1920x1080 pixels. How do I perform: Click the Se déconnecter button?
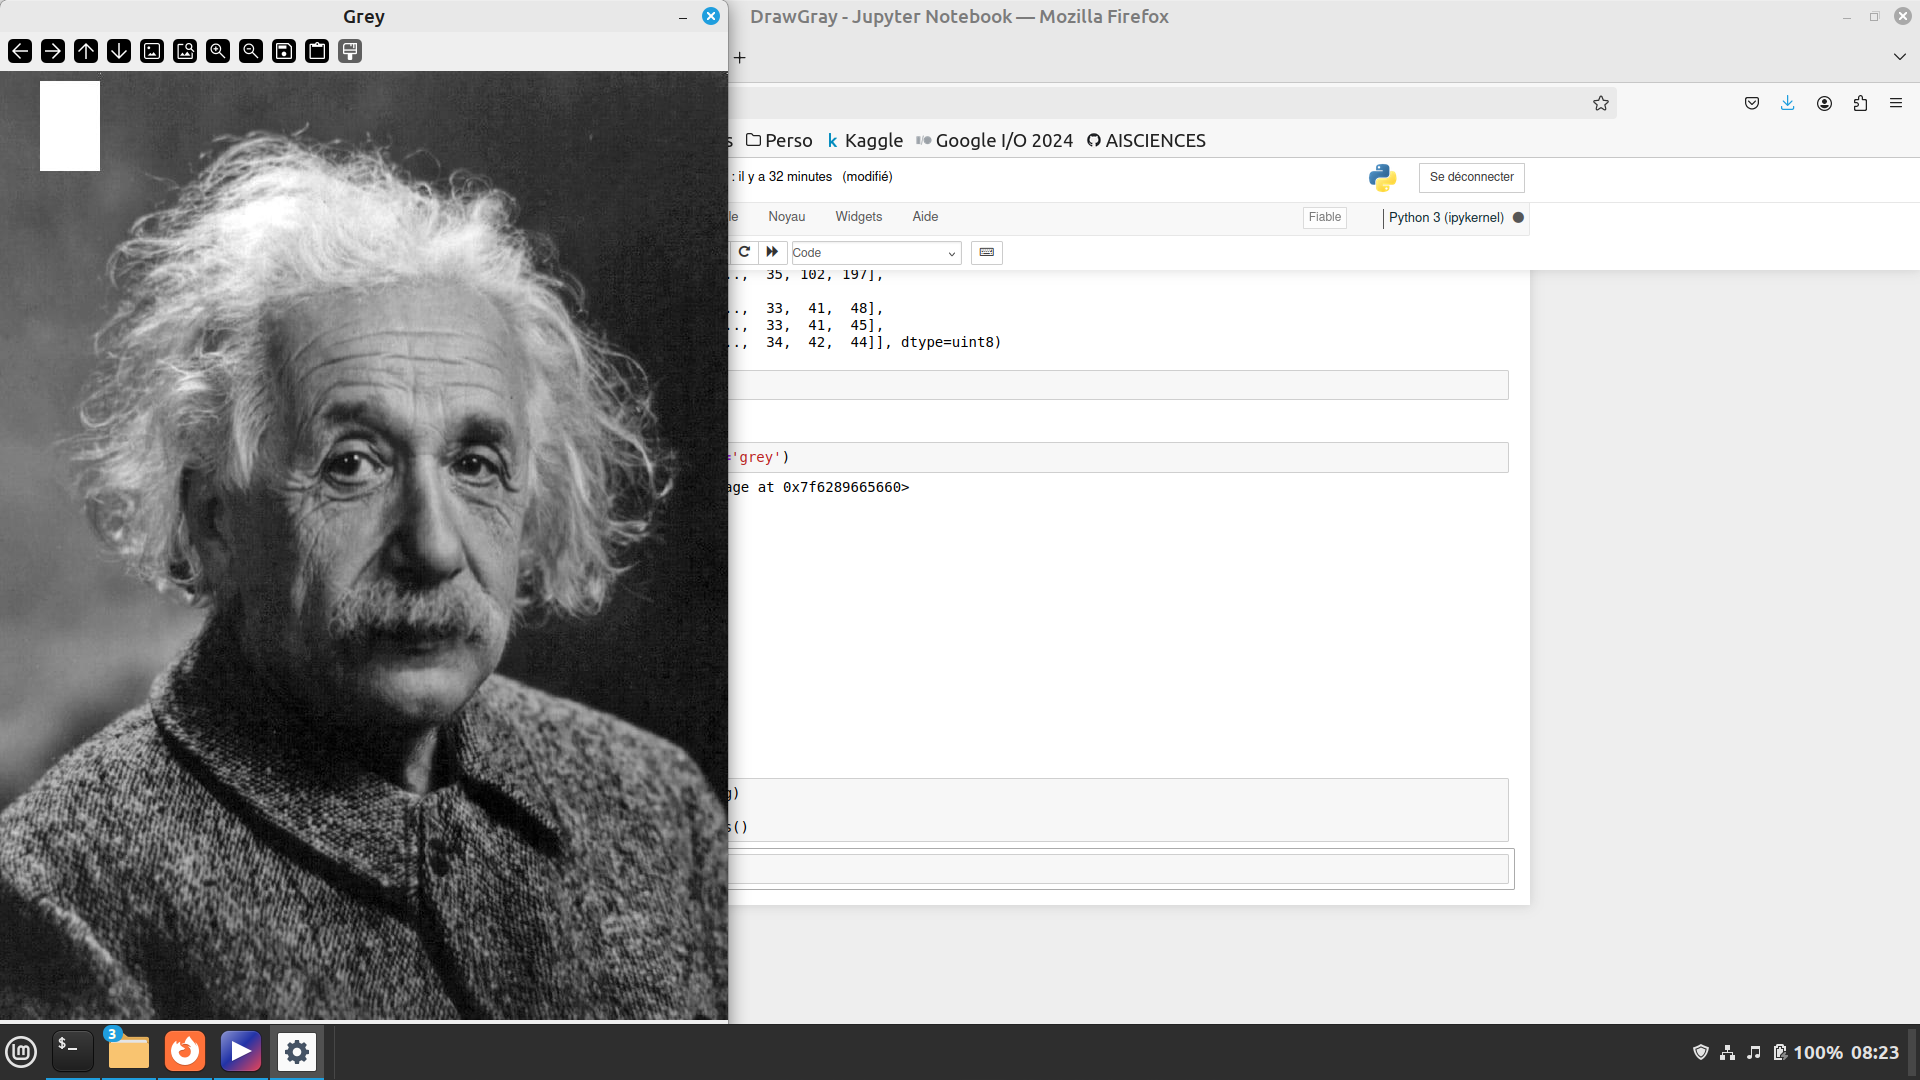(x=1471, y=177)
